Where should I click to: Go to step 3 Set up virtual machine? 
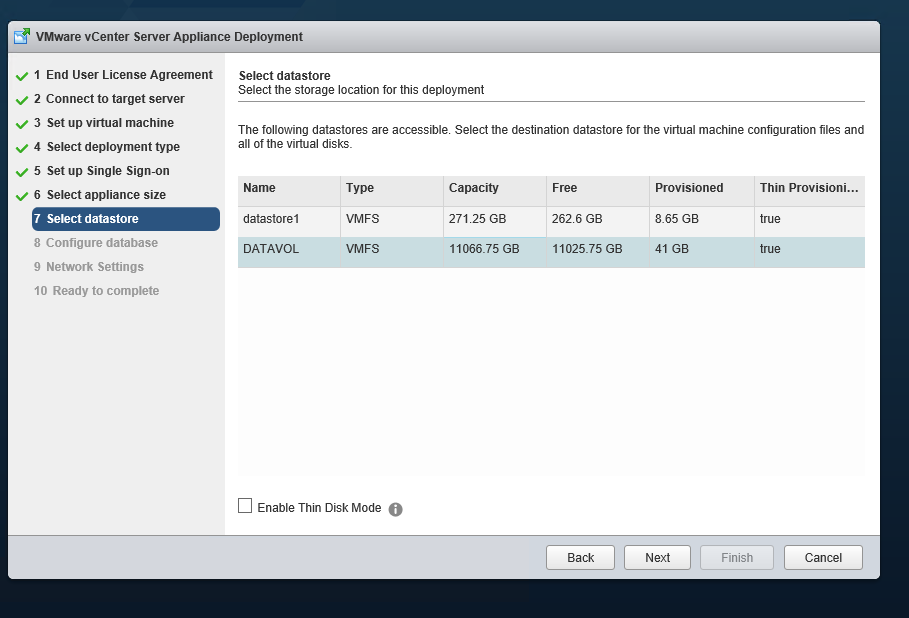tap(110, 123)
